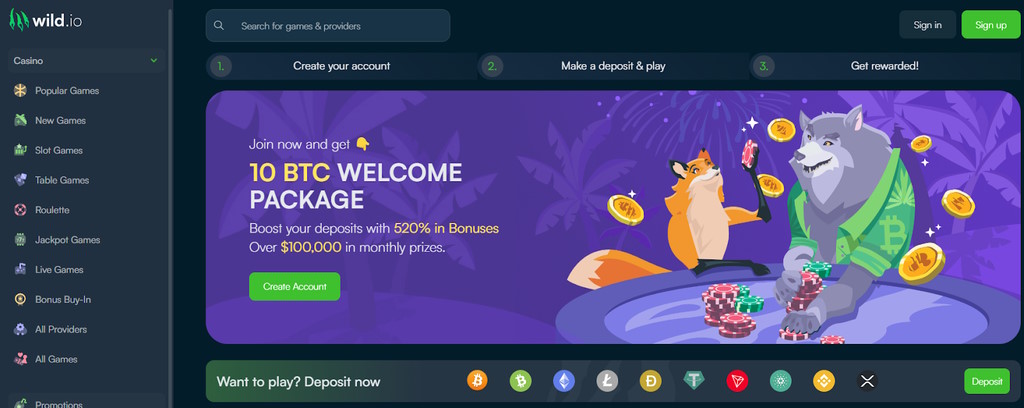Click the wild.io logo
Viewport: 1024px width, 408px height.
[46, 20]
